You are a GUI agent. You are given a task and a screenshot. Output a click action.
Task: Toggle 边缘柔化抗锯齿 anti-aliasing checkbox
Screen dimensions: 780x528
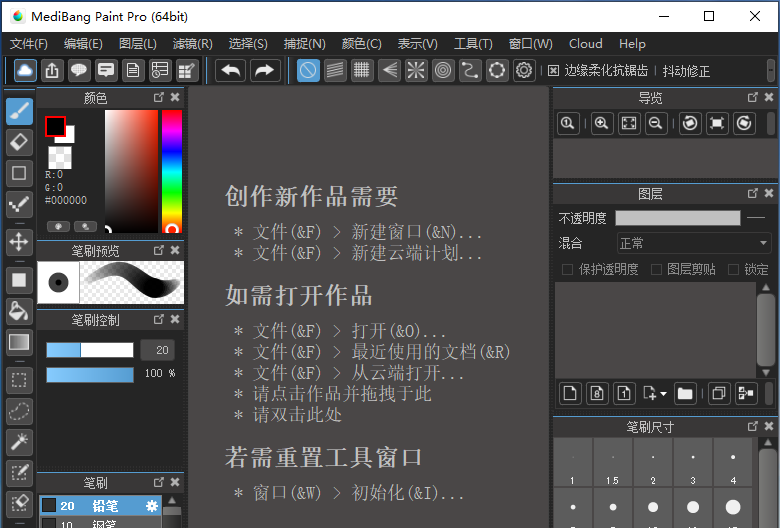[x=553, y=71]
